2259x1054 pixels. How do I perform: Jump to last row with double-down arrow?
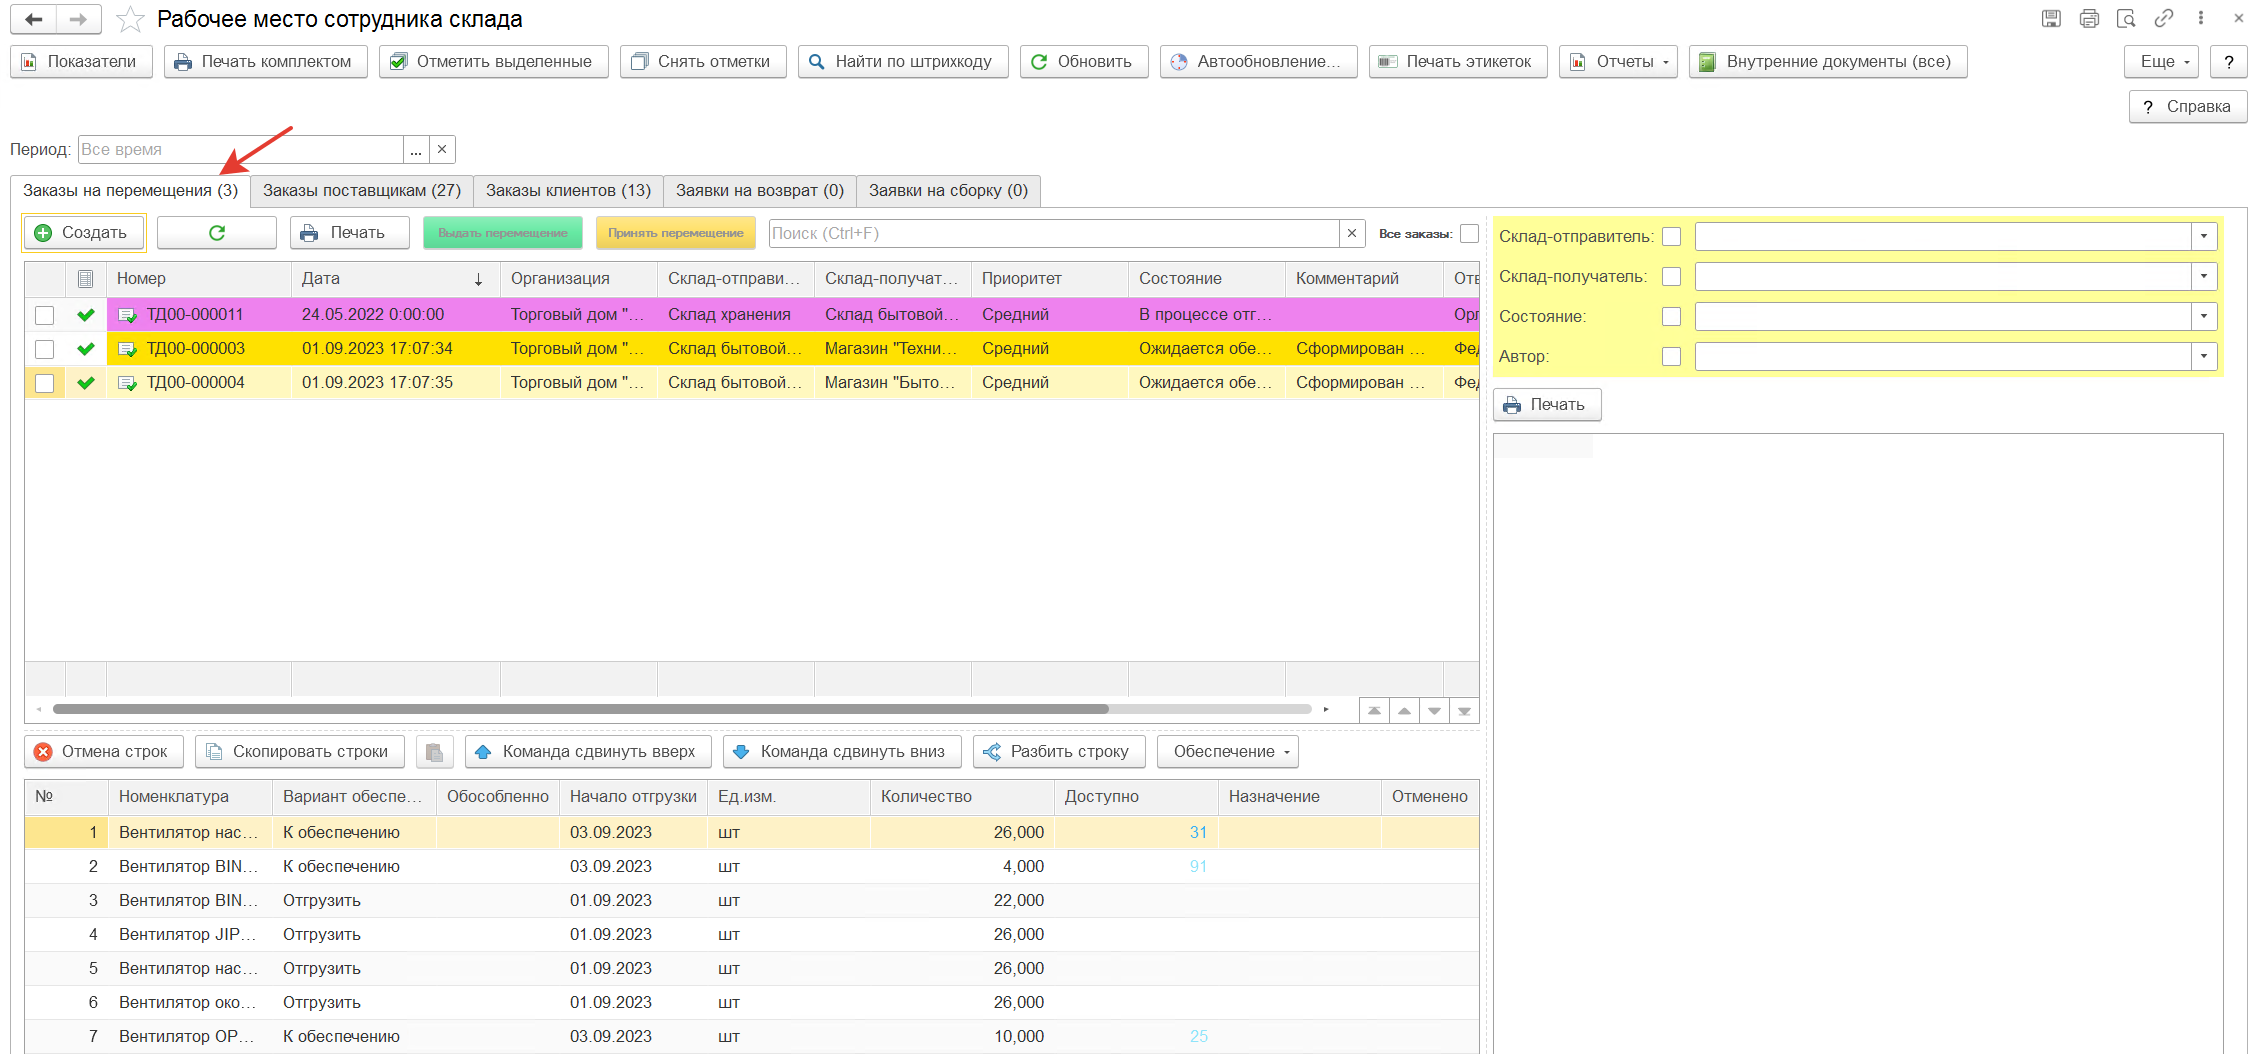coord(1464,710)
